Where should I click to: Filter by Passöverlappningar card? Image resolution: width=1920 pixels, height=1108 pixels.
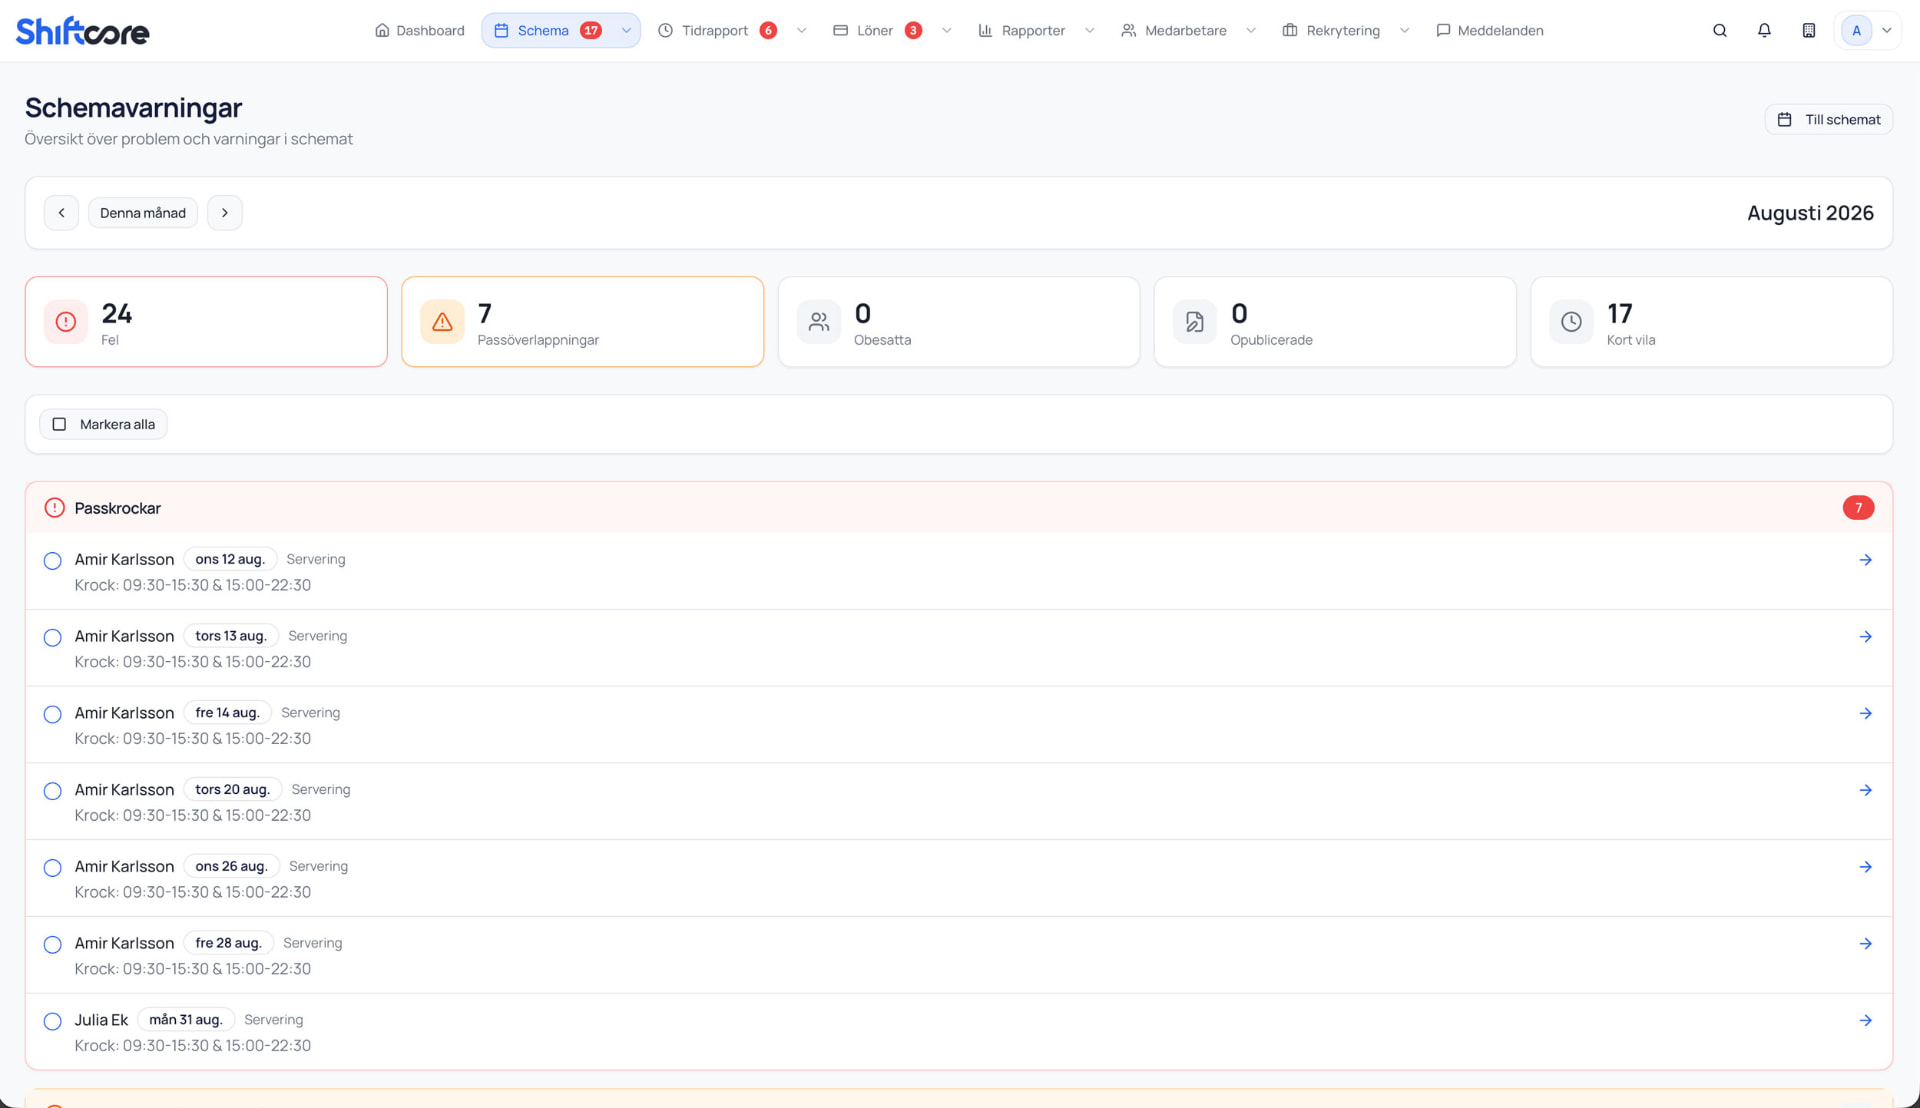click(583, 322)
